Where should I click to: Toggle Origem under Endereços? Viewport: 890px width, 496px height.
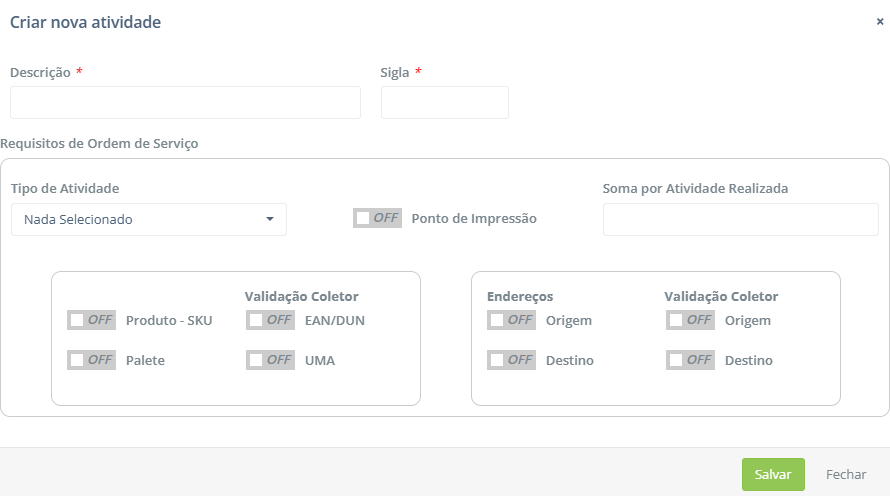tap(511, 320)
